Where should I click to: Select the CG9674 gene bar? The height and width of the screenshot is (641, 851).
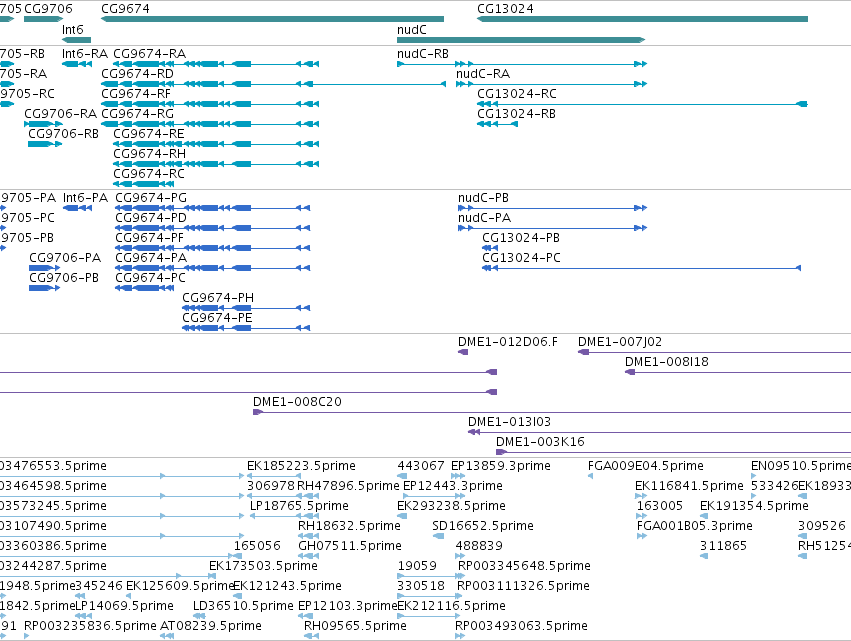[272, 19]
